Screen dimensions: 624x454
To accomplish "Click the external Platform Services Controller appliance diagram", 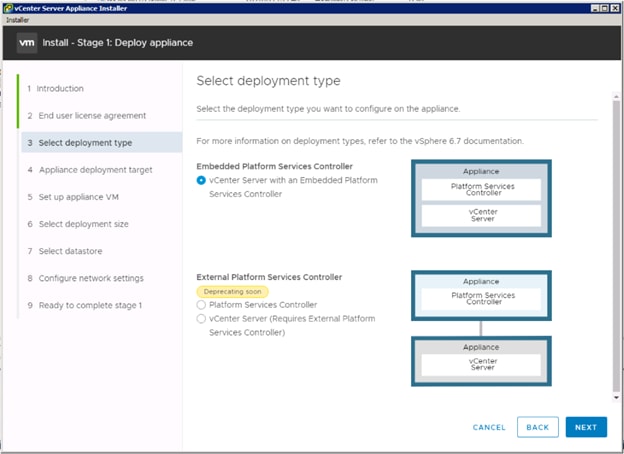I will coord(481,295).
